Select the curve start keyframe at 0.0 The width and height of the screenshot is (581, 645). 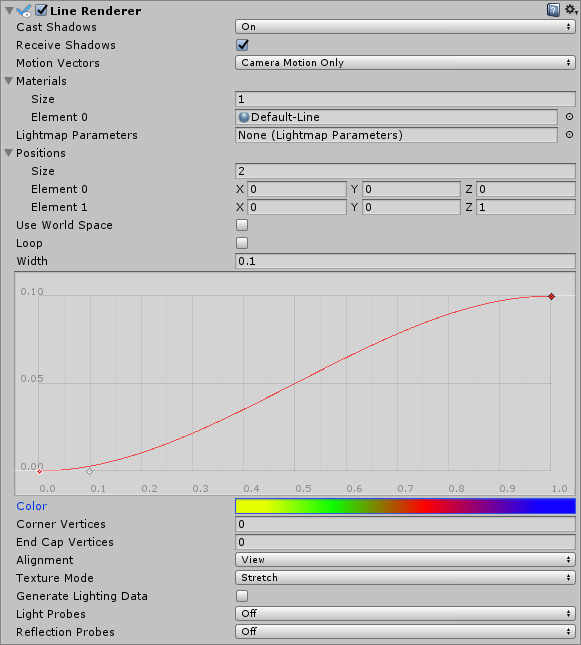(40, 471)
